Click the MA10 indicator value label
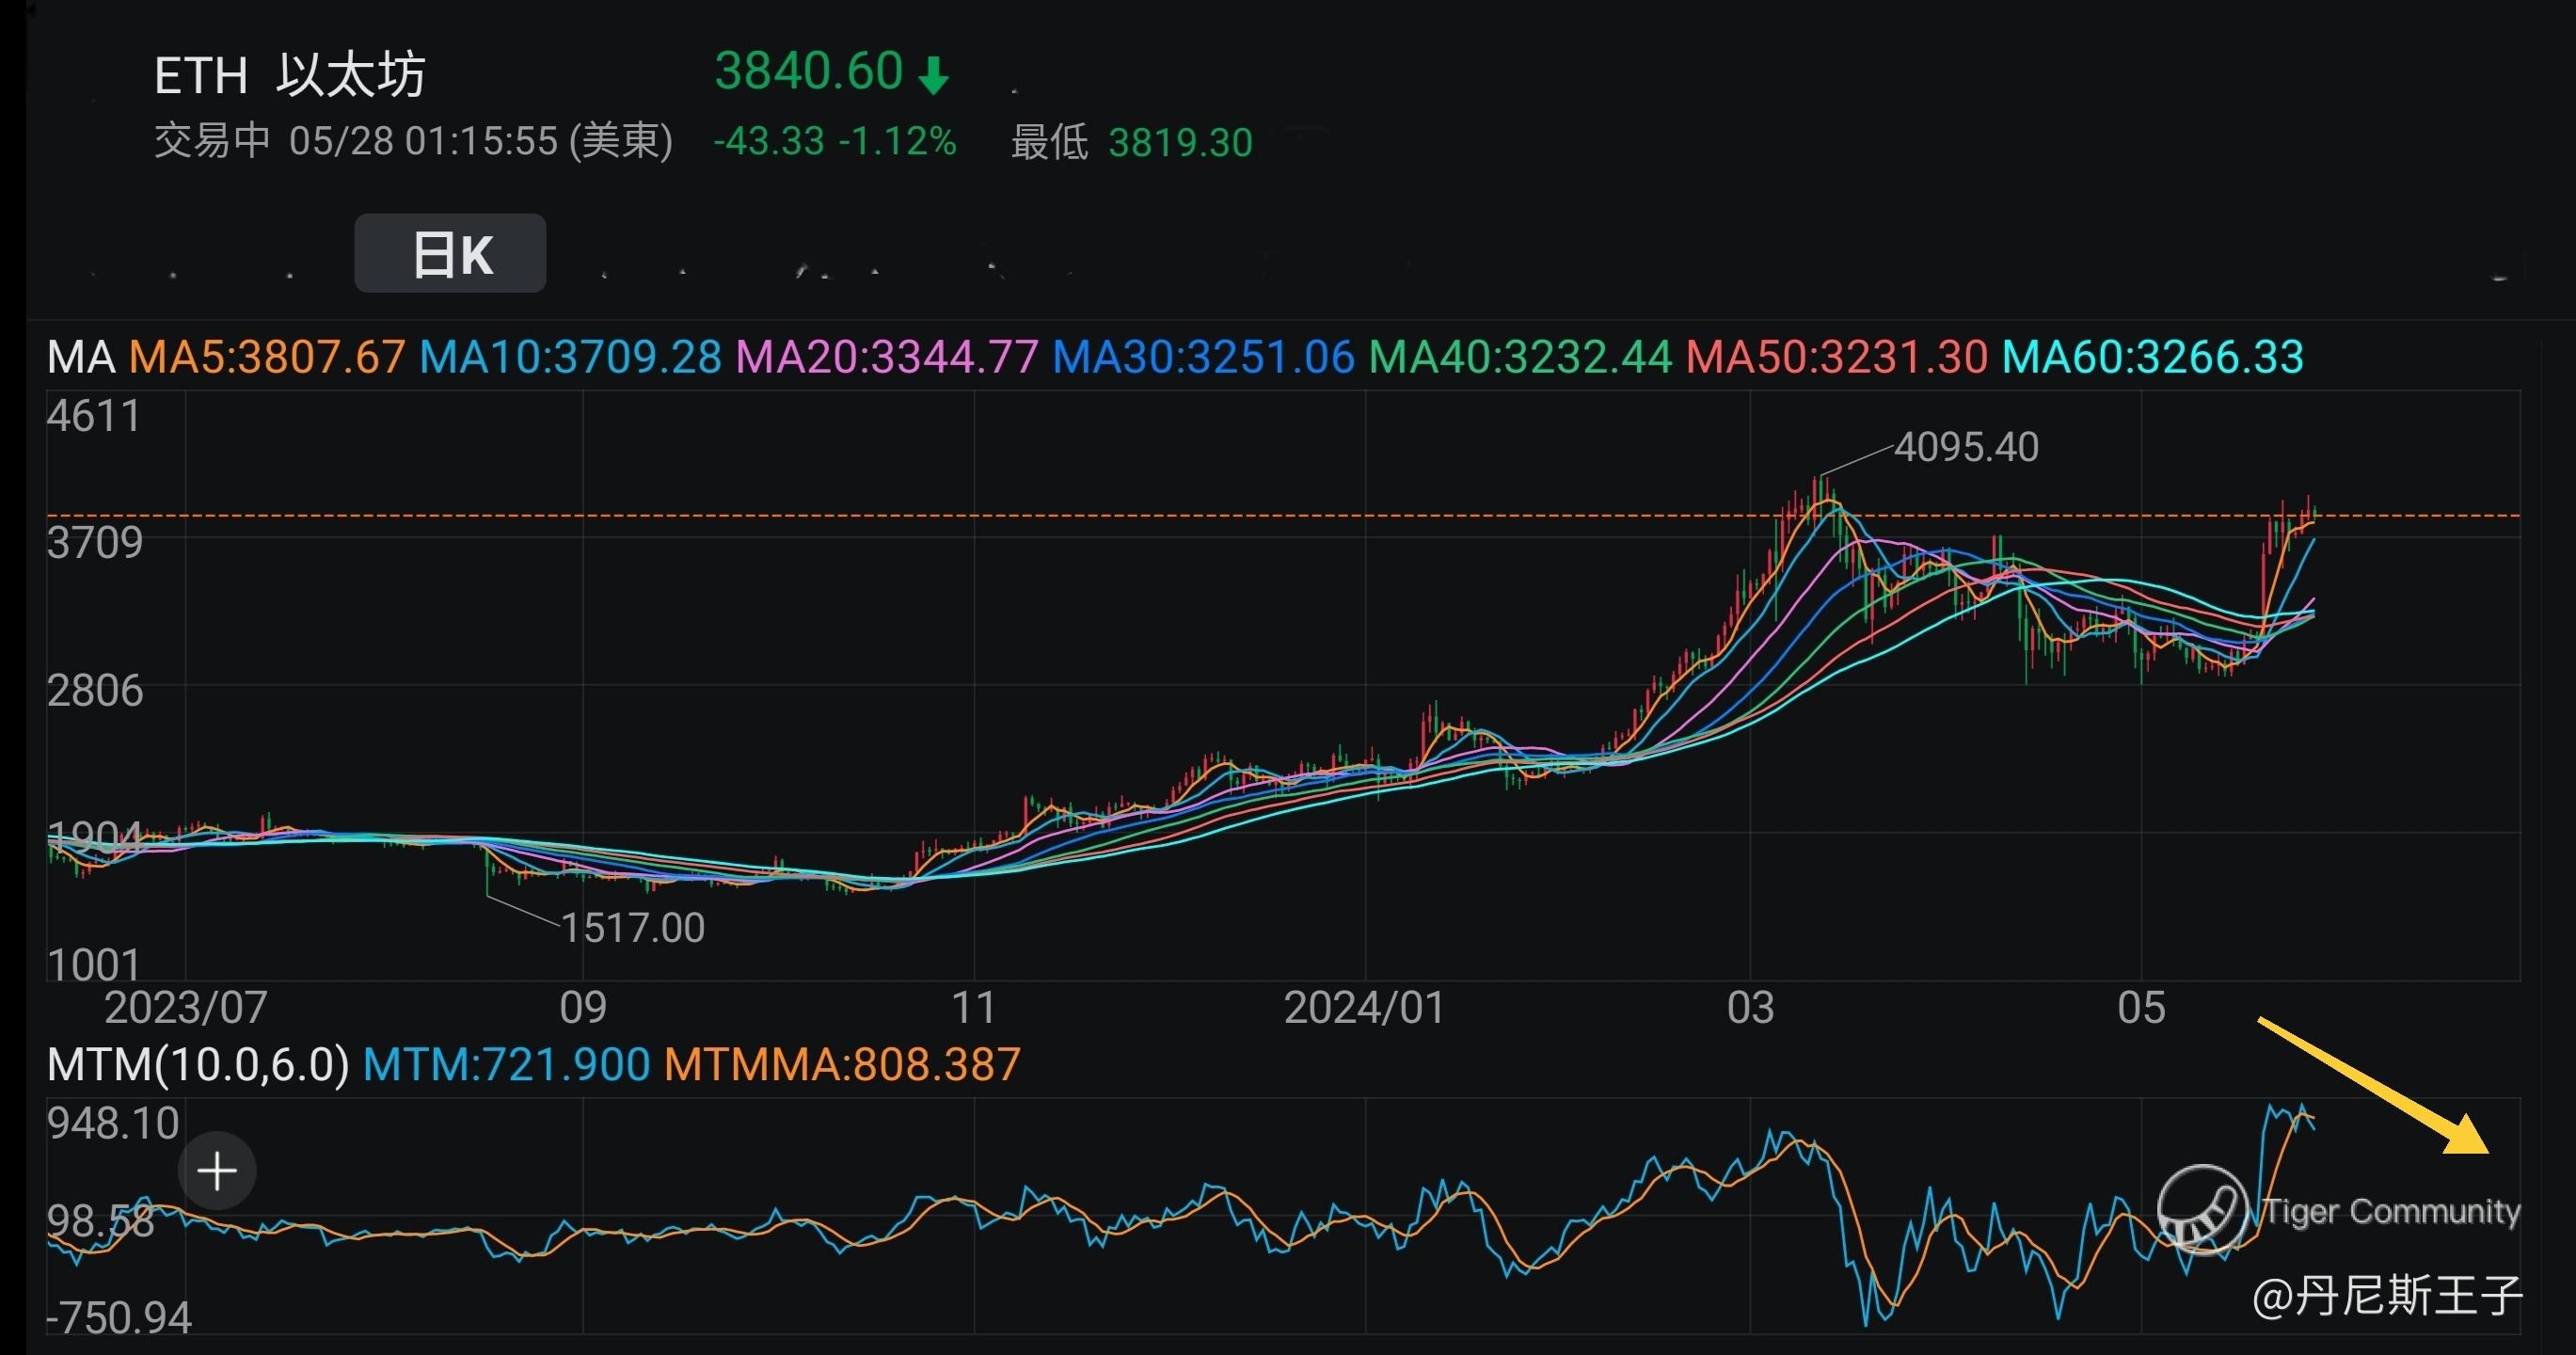The image size is (2576, 1355). pyautogui.click(x=570, y=357)
